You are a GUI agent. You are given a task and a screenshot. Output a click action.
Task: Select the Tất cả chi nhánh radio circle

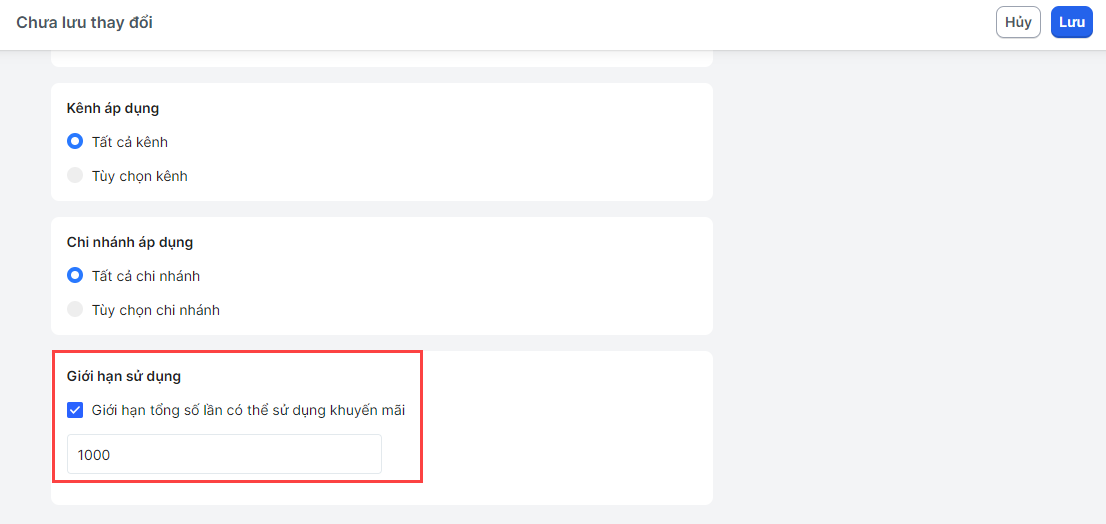point(75,276)
